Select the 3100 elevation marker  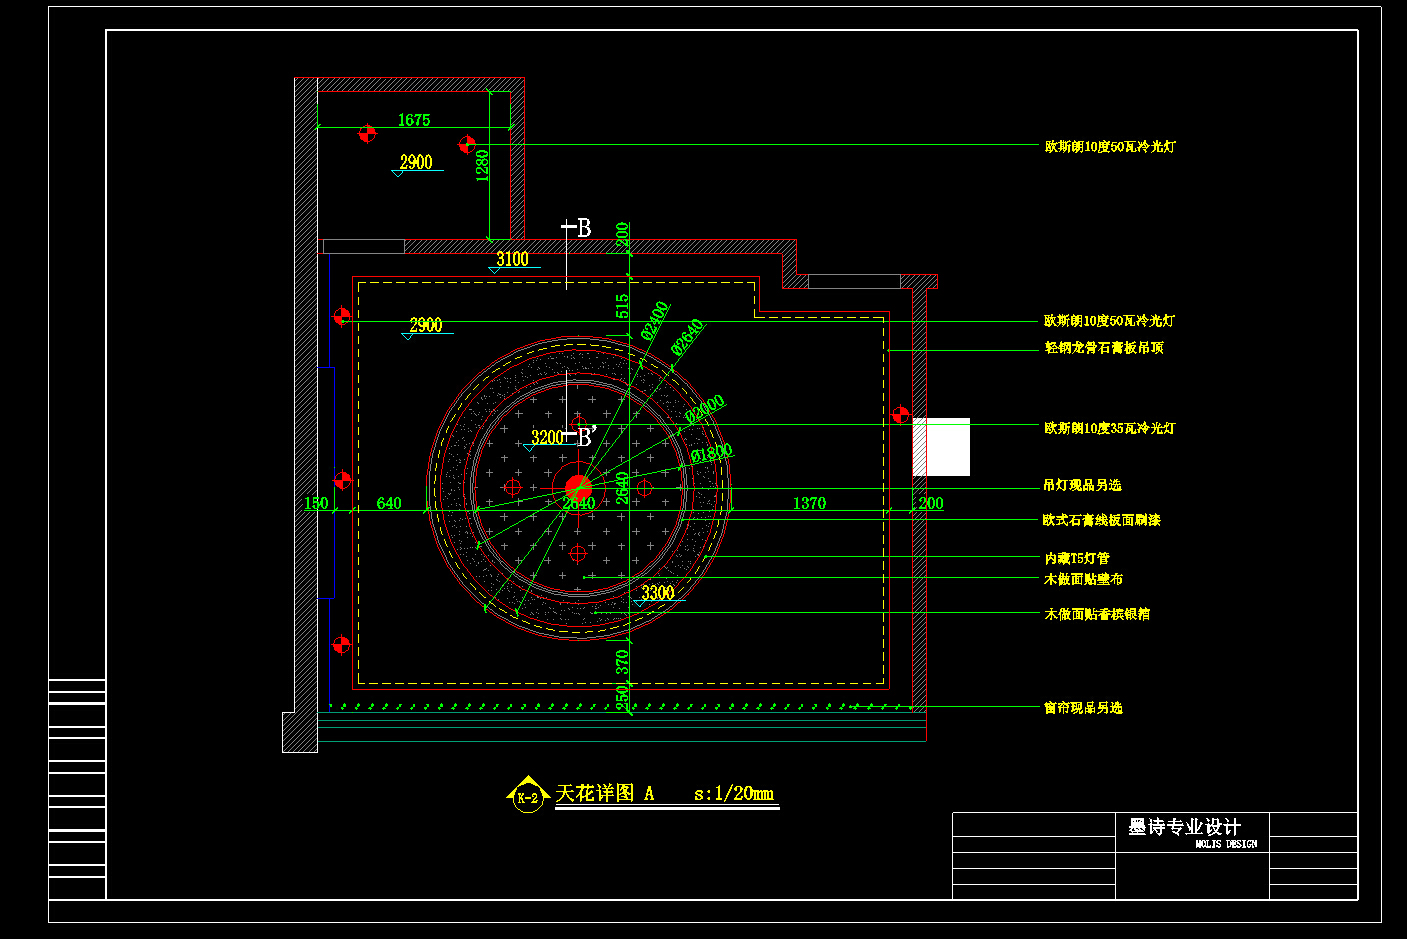(512, 261)
